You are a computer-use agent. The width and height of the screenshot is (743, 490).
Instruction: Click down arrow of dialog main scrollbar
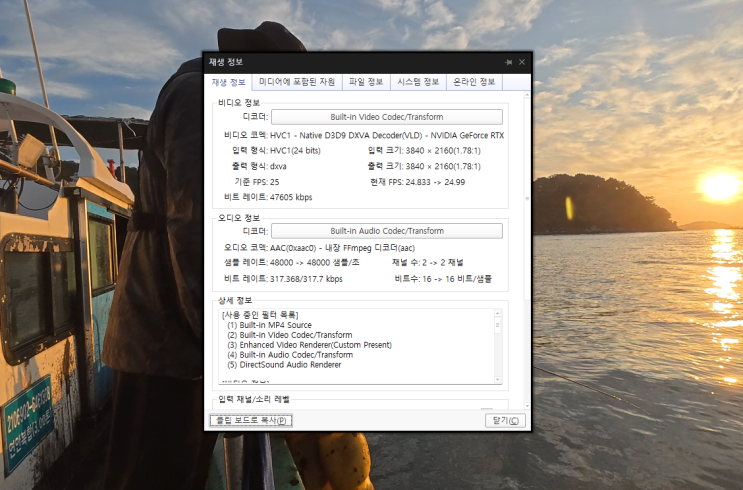527,406
